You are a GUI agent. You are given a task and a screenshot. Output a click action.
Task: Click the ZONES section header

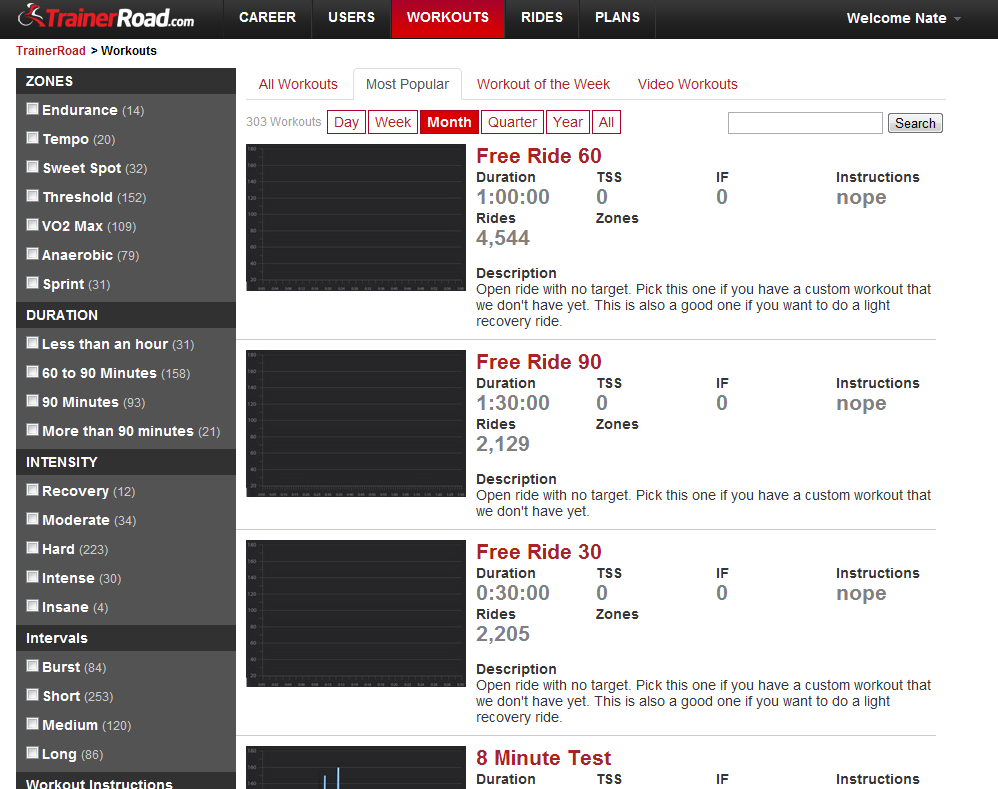click(x=126, y=81)
